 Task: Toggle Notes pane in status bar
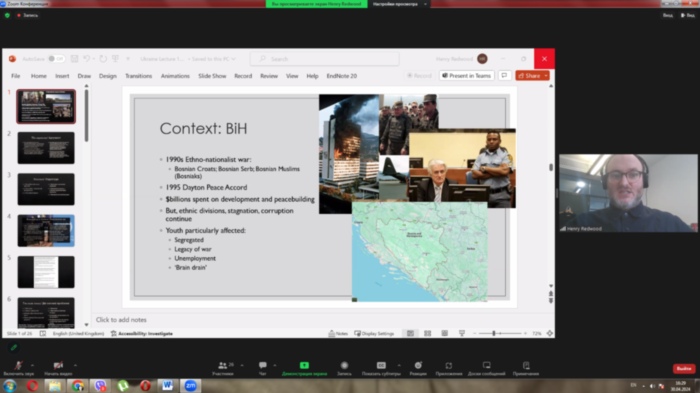click(338, 333)
